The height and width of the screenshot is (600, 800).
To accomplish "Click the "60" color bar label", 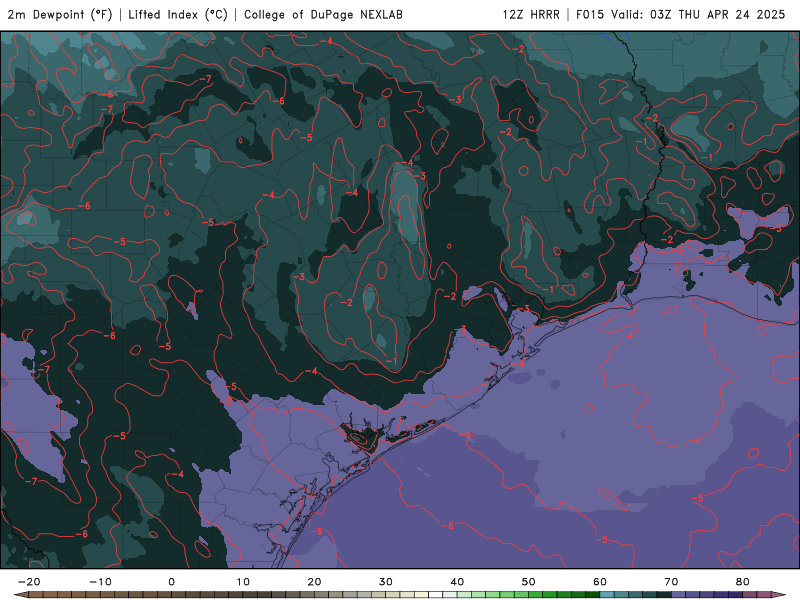I will [x=600, y=582].
